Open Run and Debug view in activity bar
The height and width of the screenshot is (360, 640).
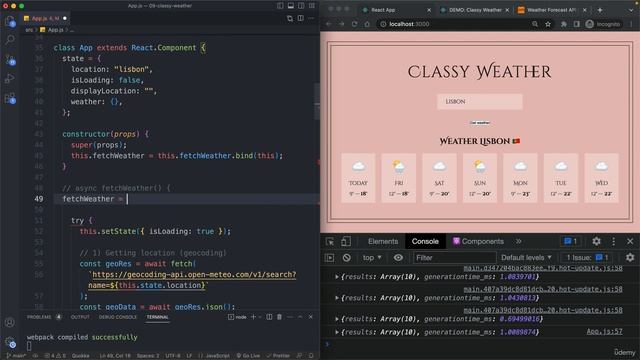[10, 78]
